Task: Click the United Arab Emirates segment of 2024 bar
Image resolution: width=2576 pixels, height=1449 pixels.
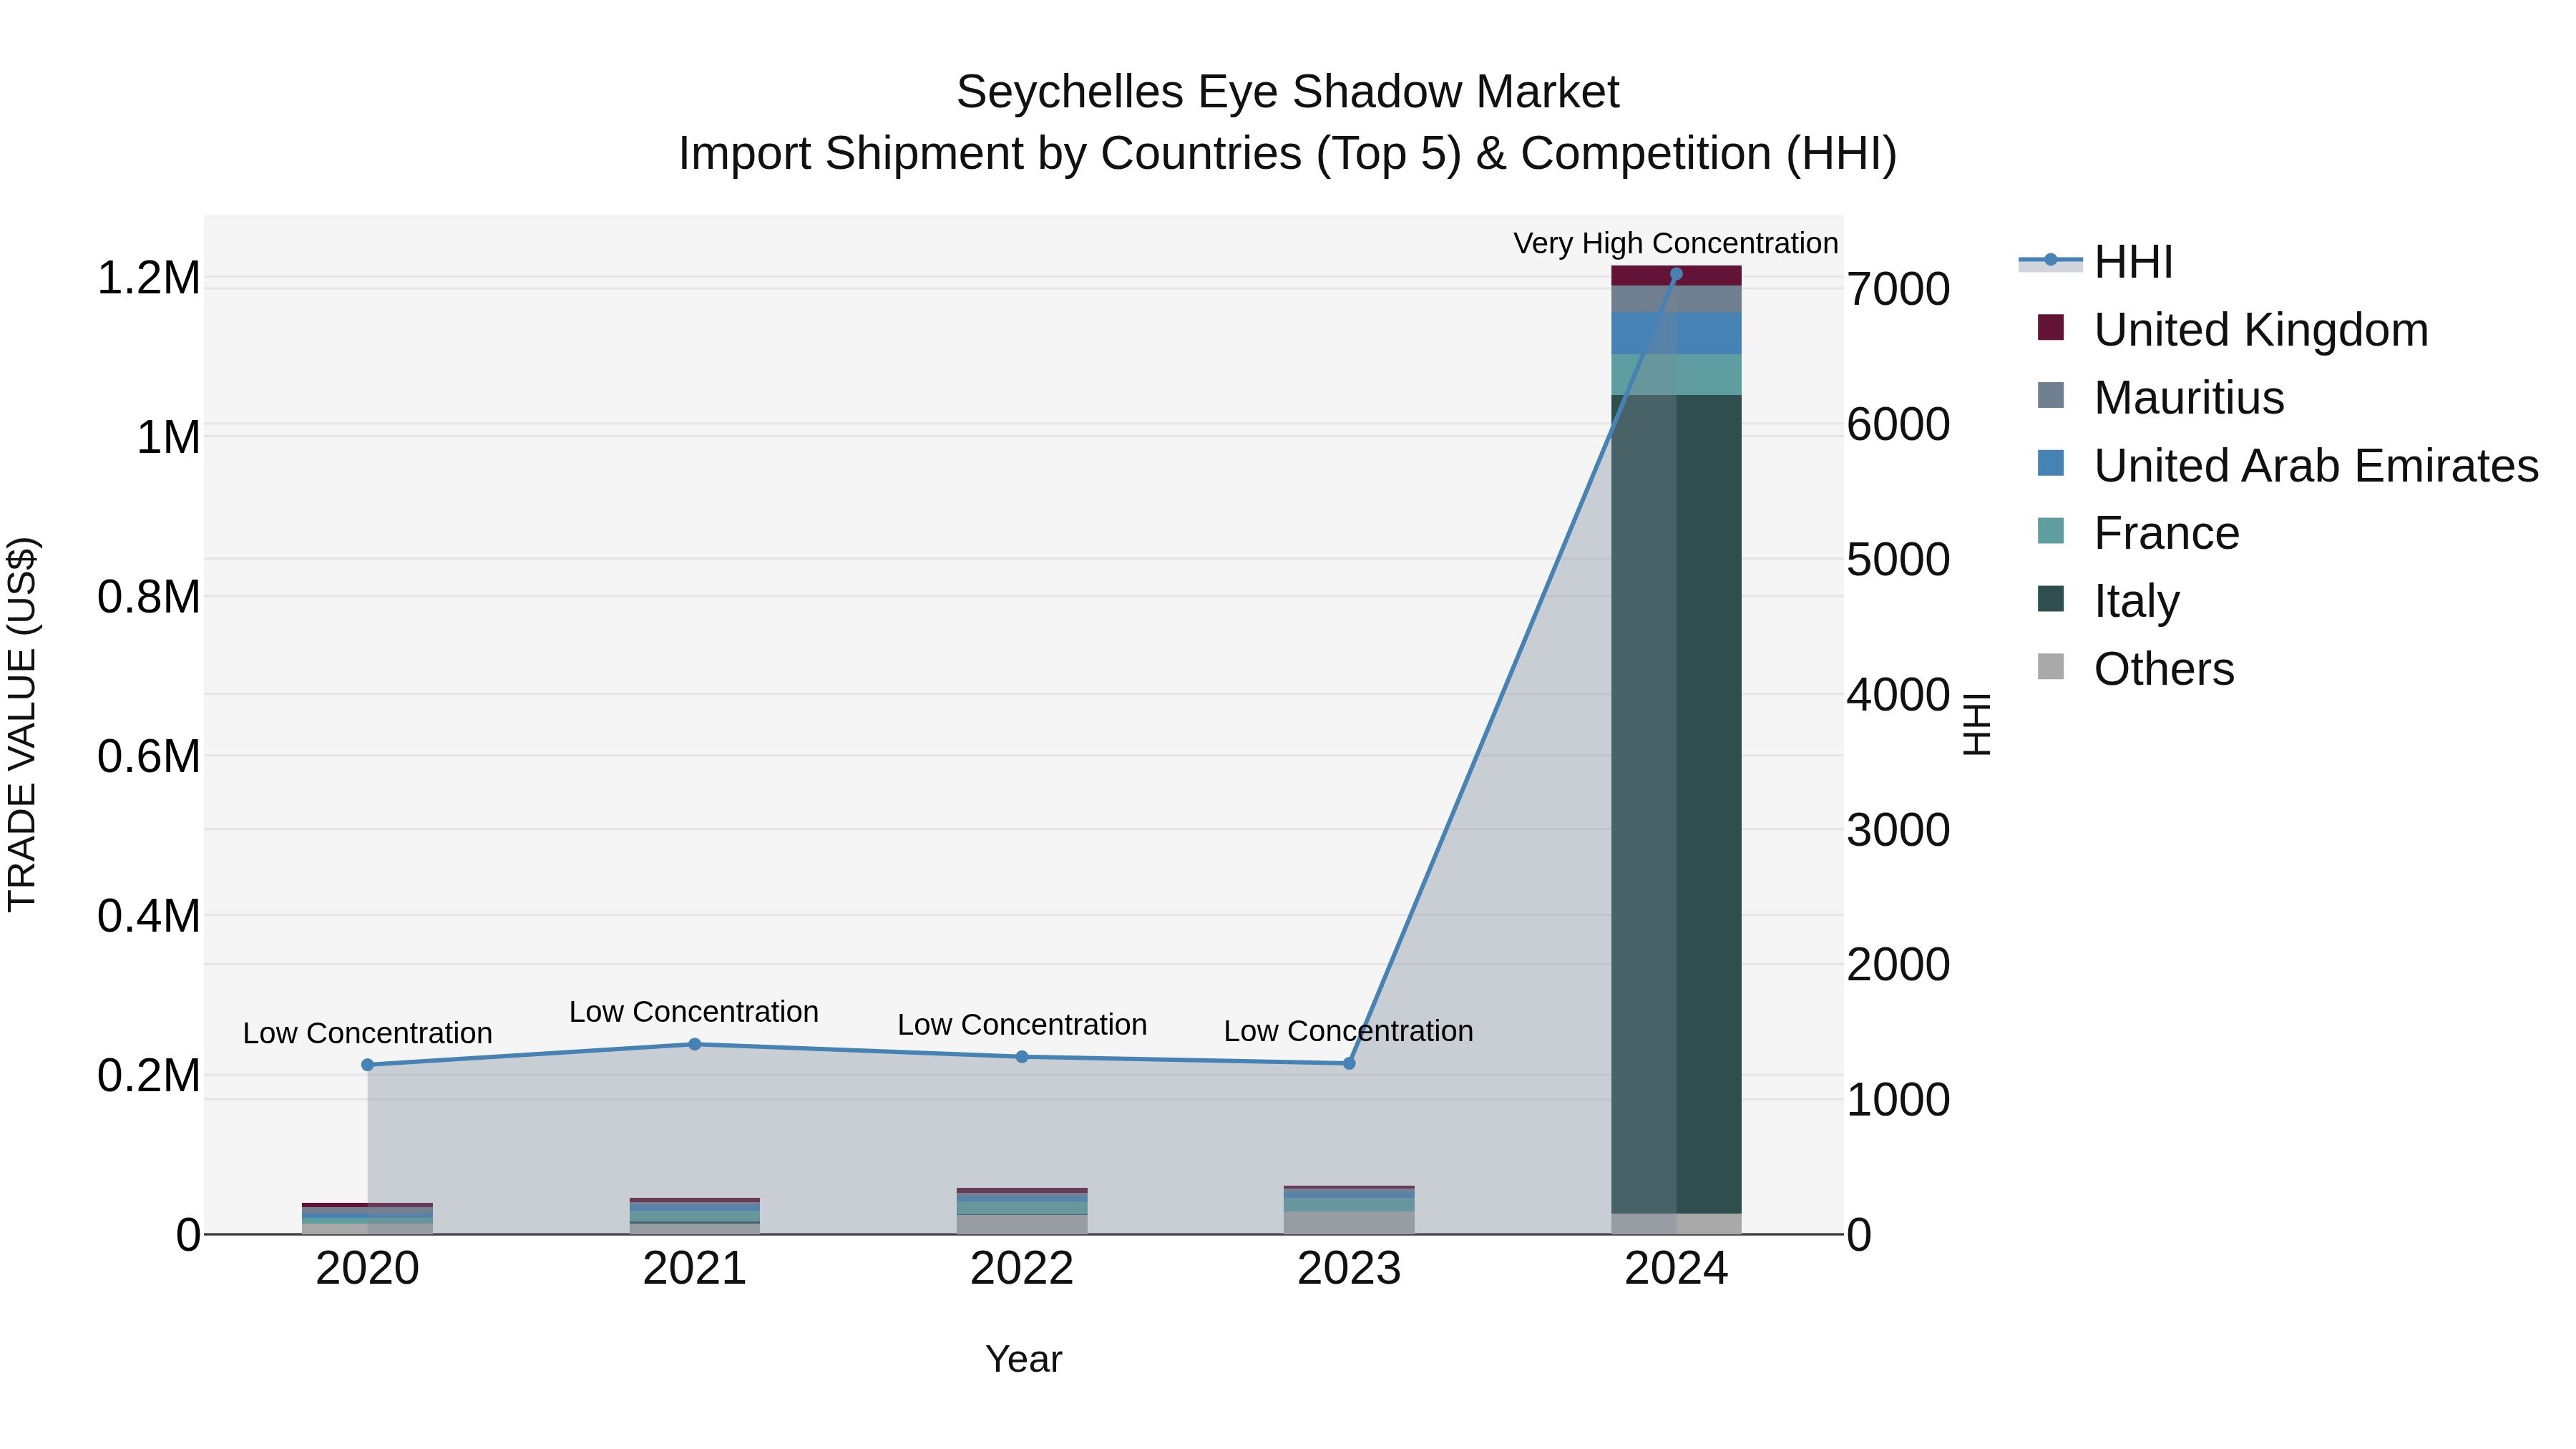Action: click(1676, 333)
